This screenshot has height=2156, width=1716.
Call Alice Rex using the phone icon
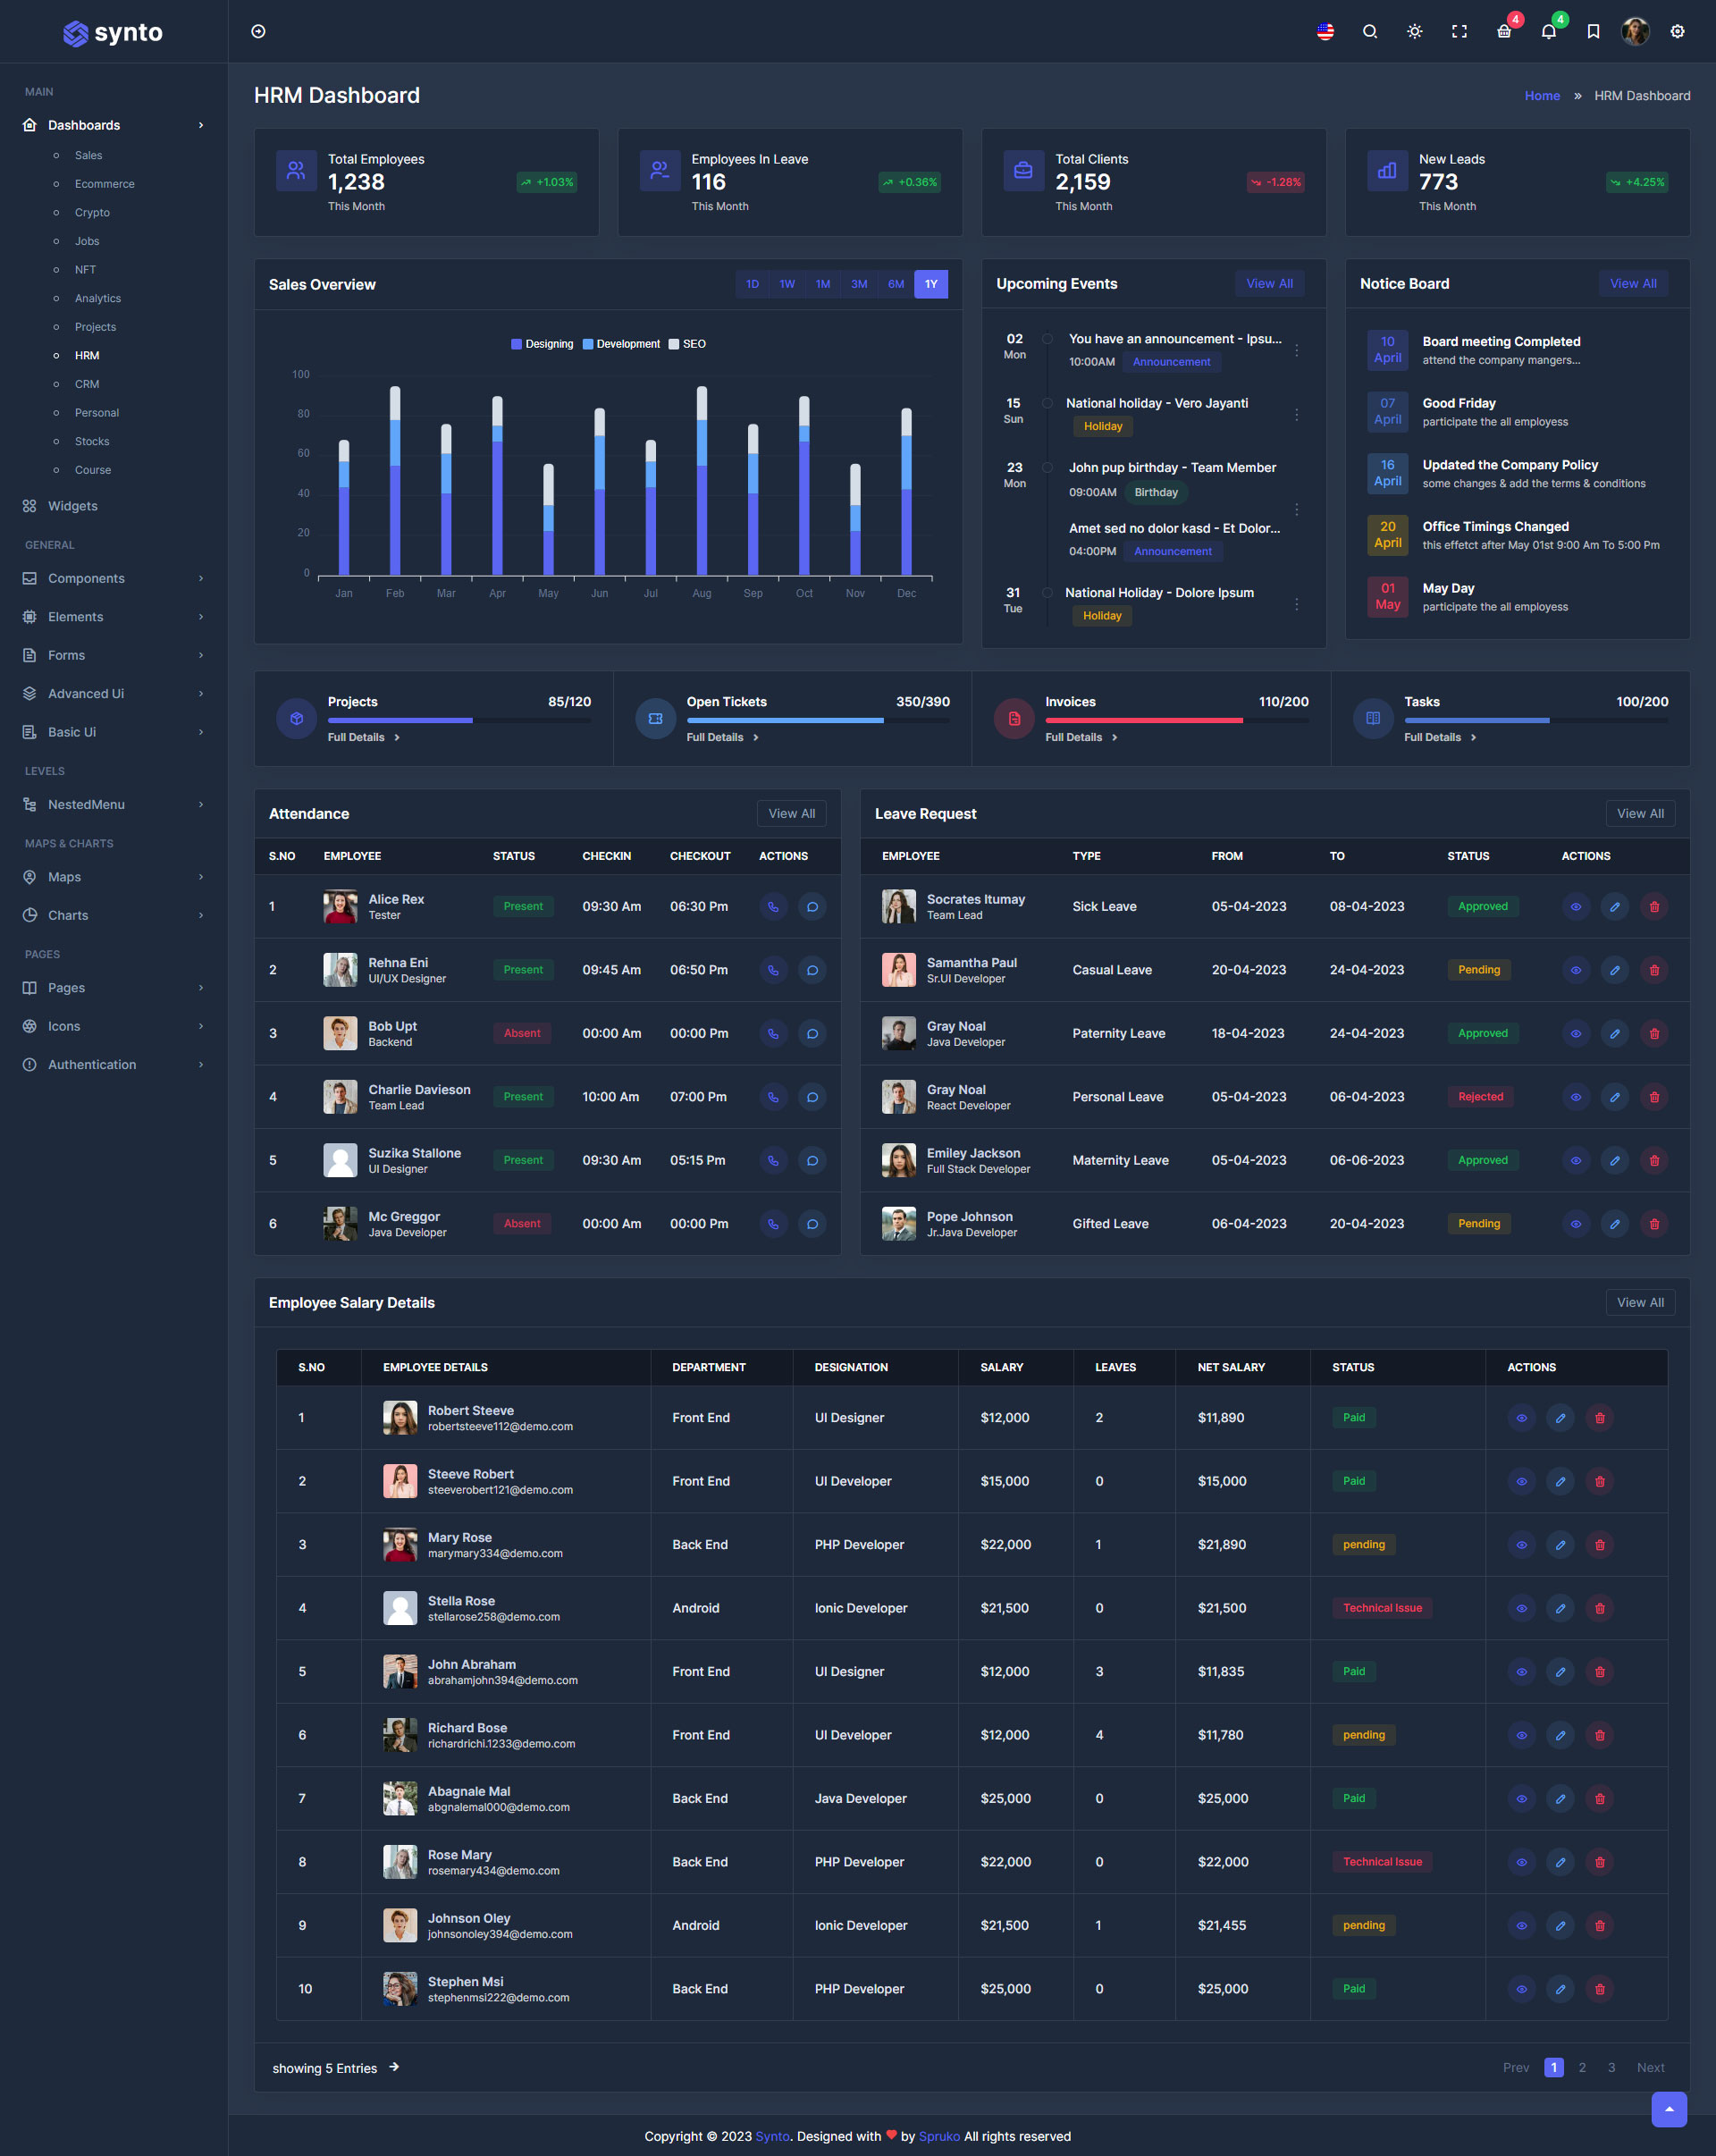point(773,907)
